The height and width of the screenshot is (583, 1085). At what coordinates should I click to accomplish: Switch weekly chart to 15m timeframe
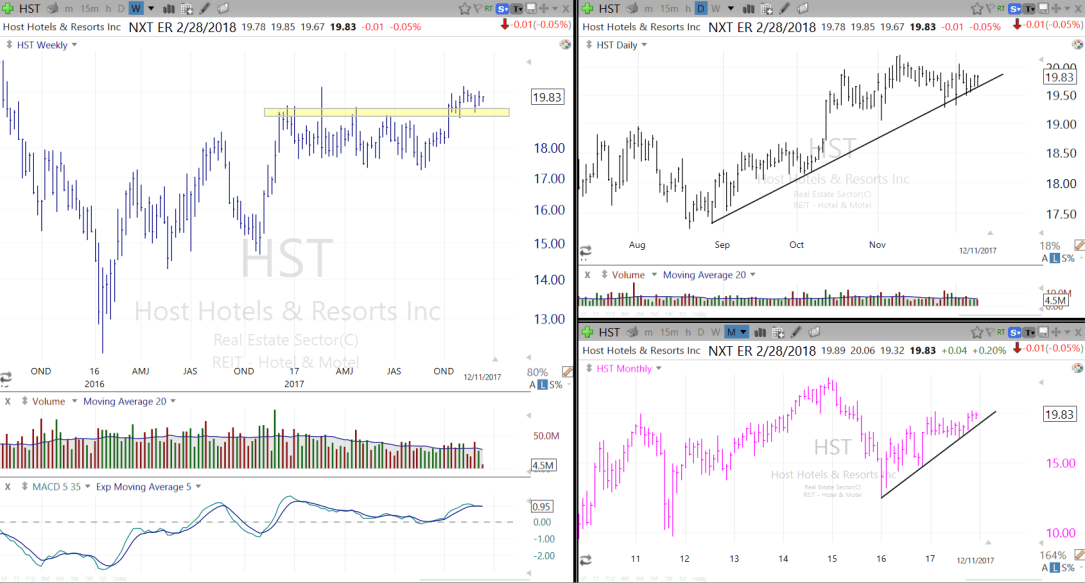(88, 9)
